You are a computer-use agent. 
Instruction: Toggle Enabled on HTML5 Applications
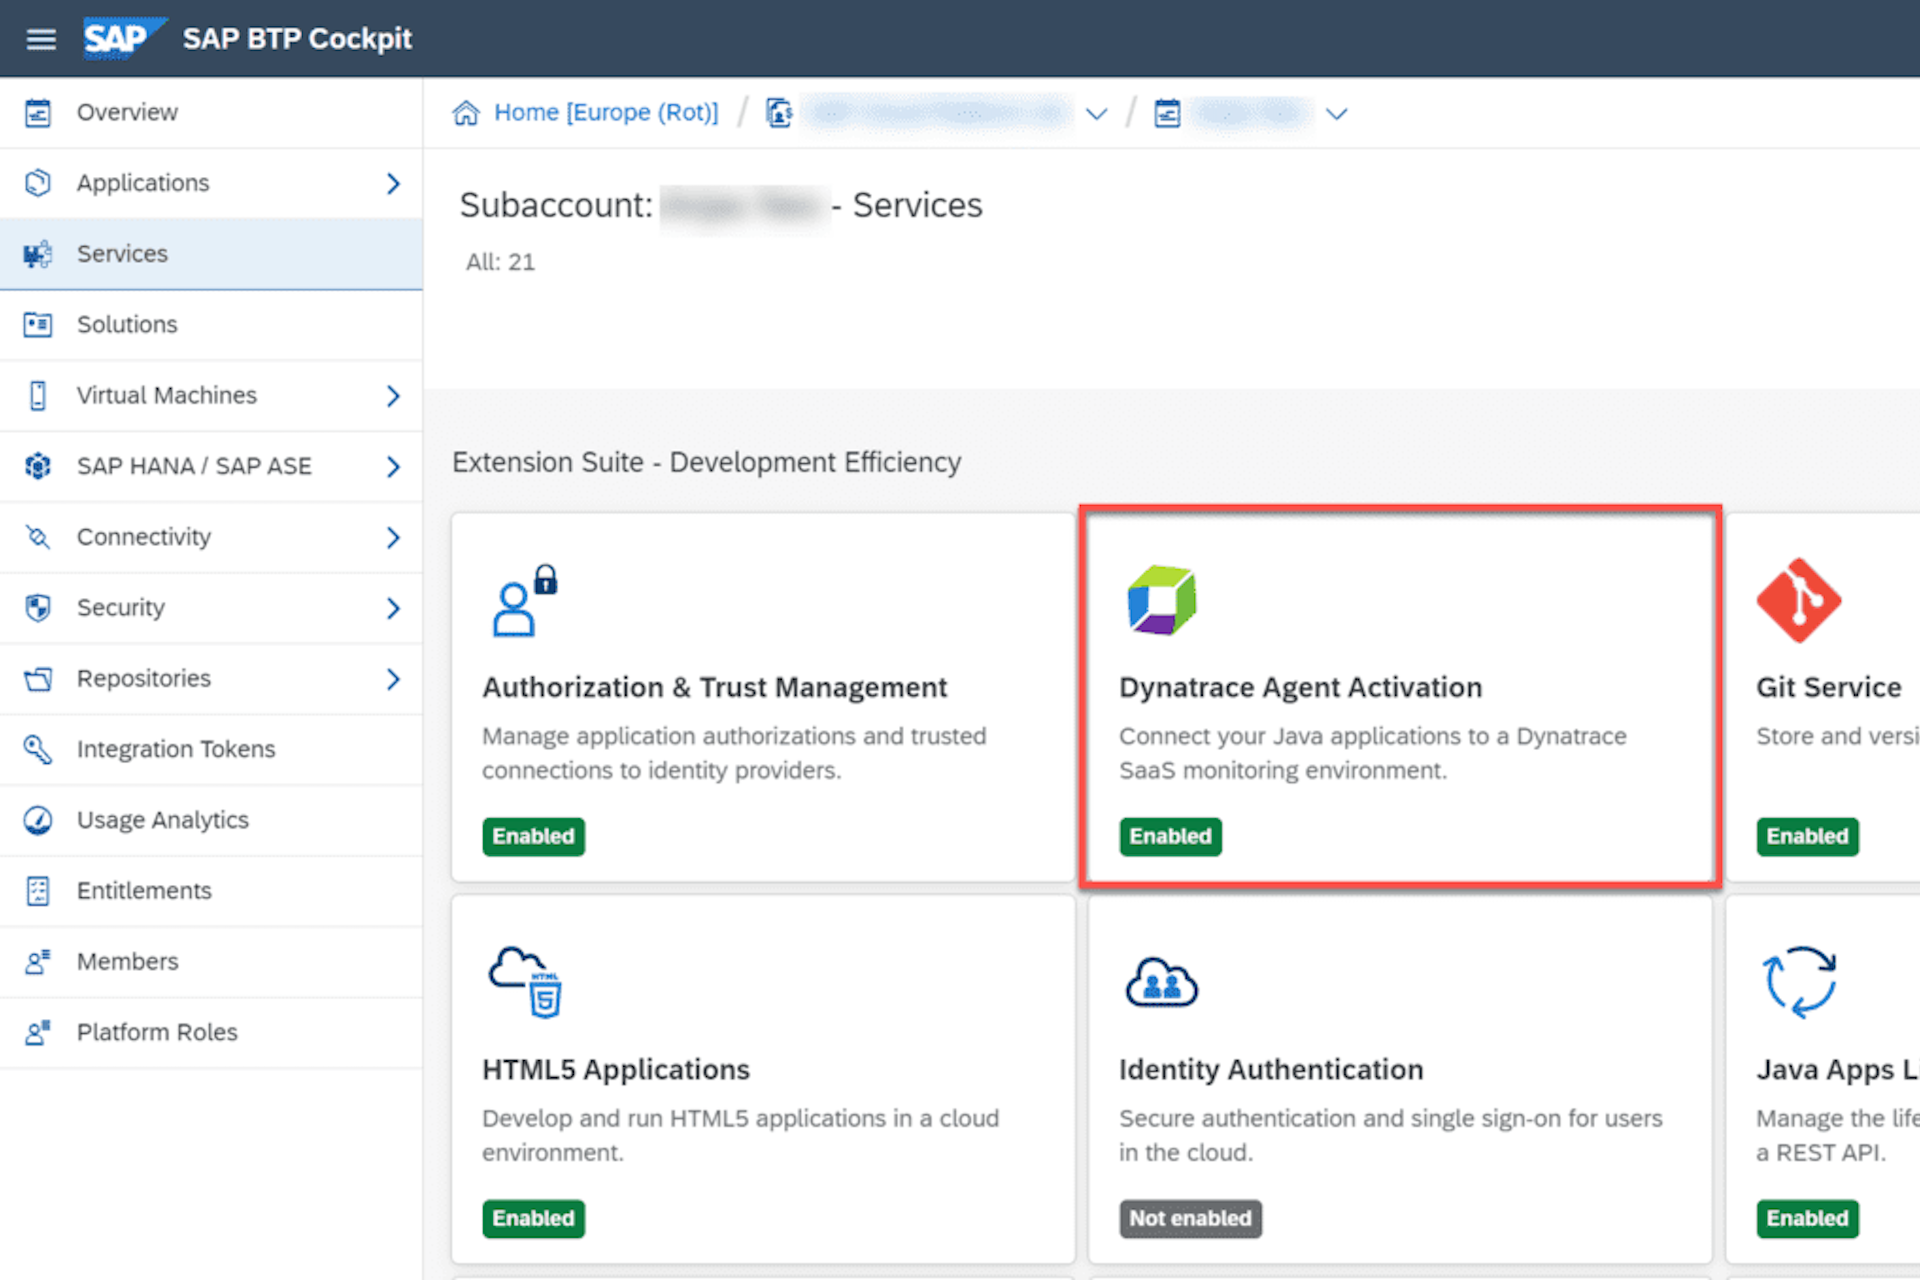(x=533, y=1218)
